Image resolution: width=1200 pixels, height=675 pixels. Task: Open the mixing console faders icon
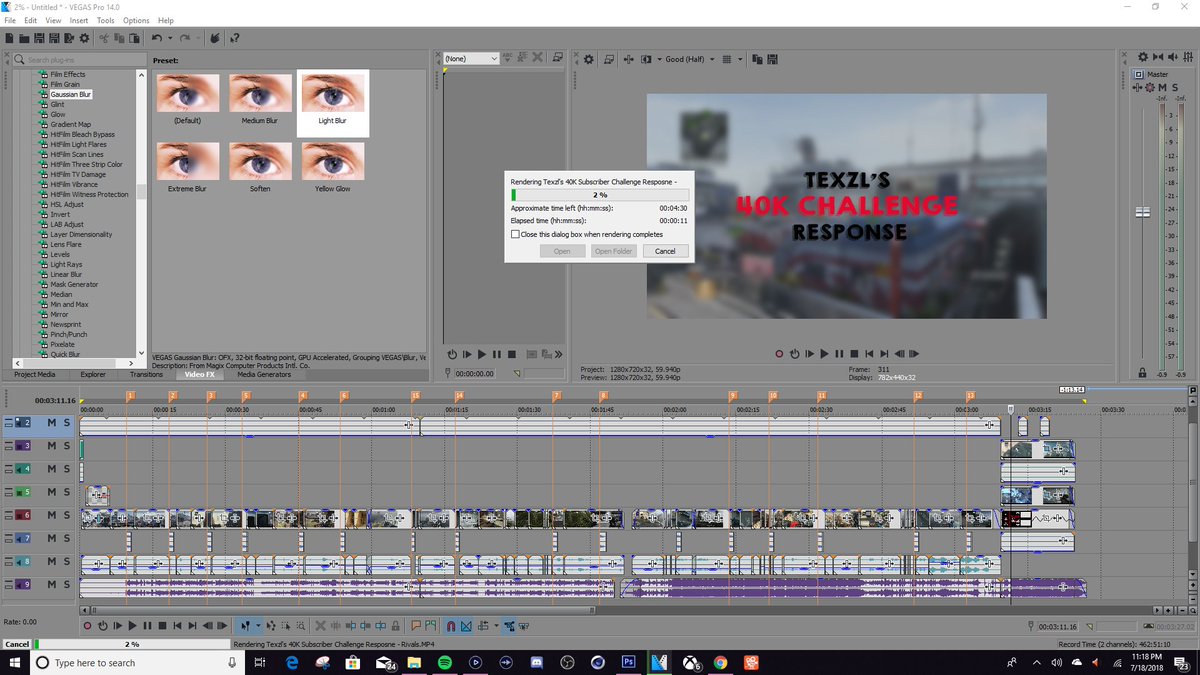(1188, 57)
